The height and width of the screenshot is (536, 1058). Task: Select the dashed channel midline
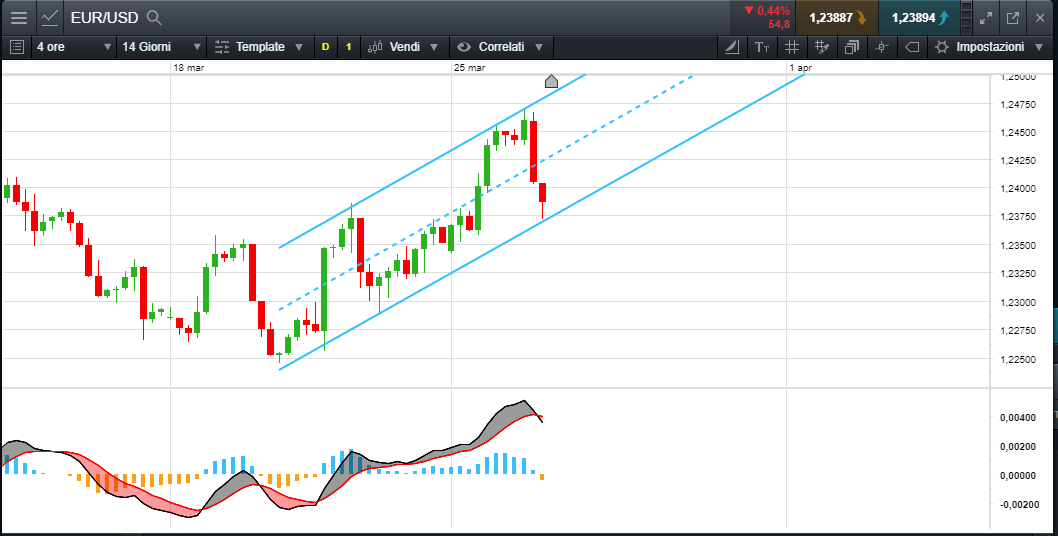point(486,192)
